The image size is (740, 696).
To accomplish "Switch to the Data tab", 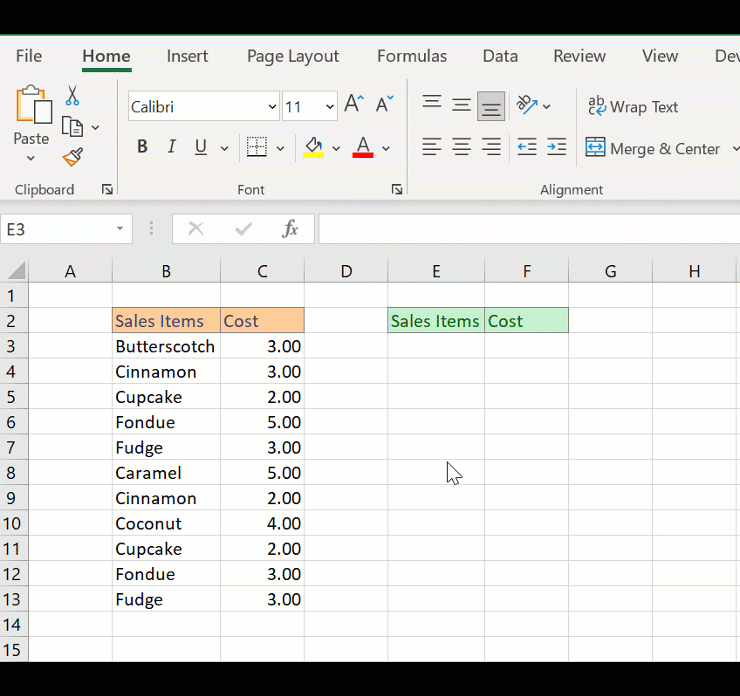I will tap(500, 56).
